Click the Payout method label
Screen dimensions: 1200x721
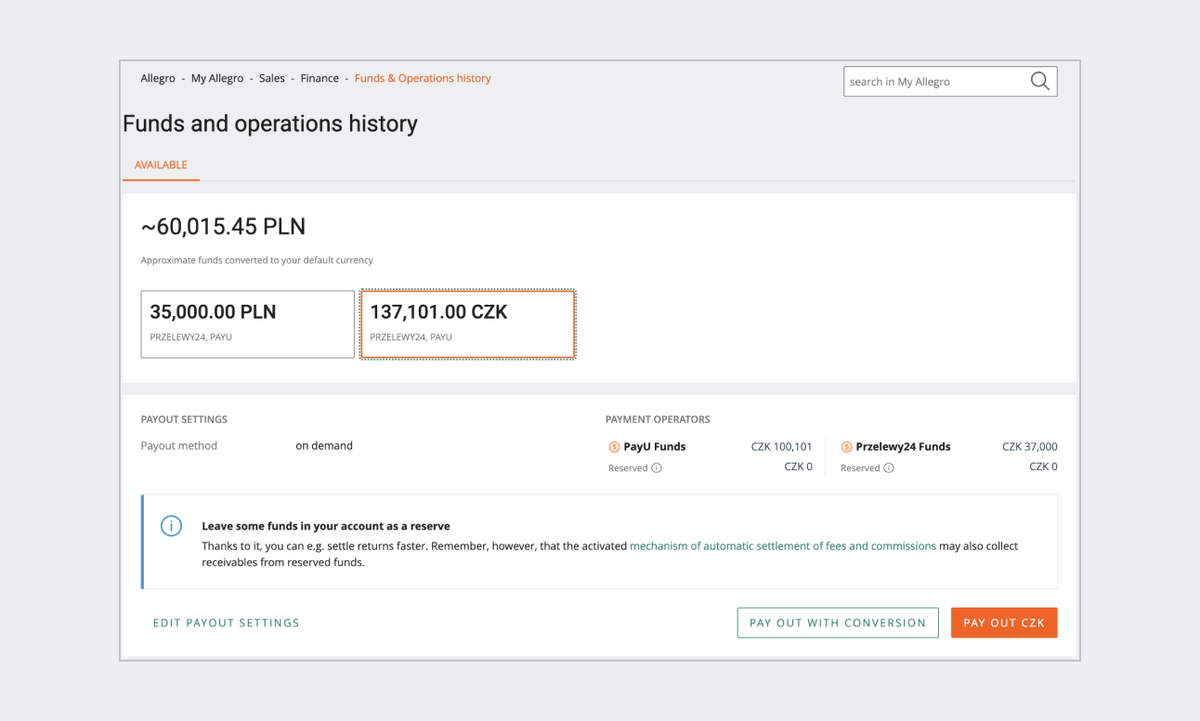(179, 446)
